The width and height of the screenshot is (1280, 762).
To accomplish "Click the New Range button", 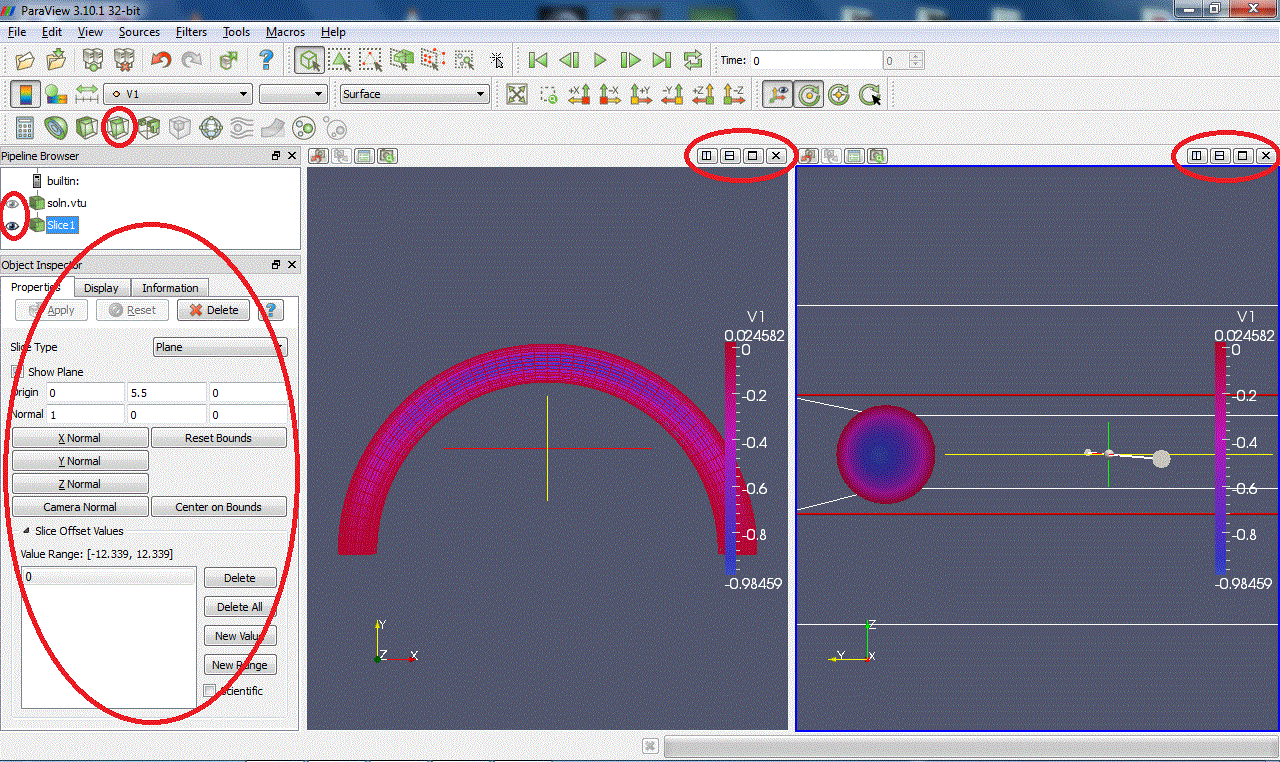I will click(240, 665).
